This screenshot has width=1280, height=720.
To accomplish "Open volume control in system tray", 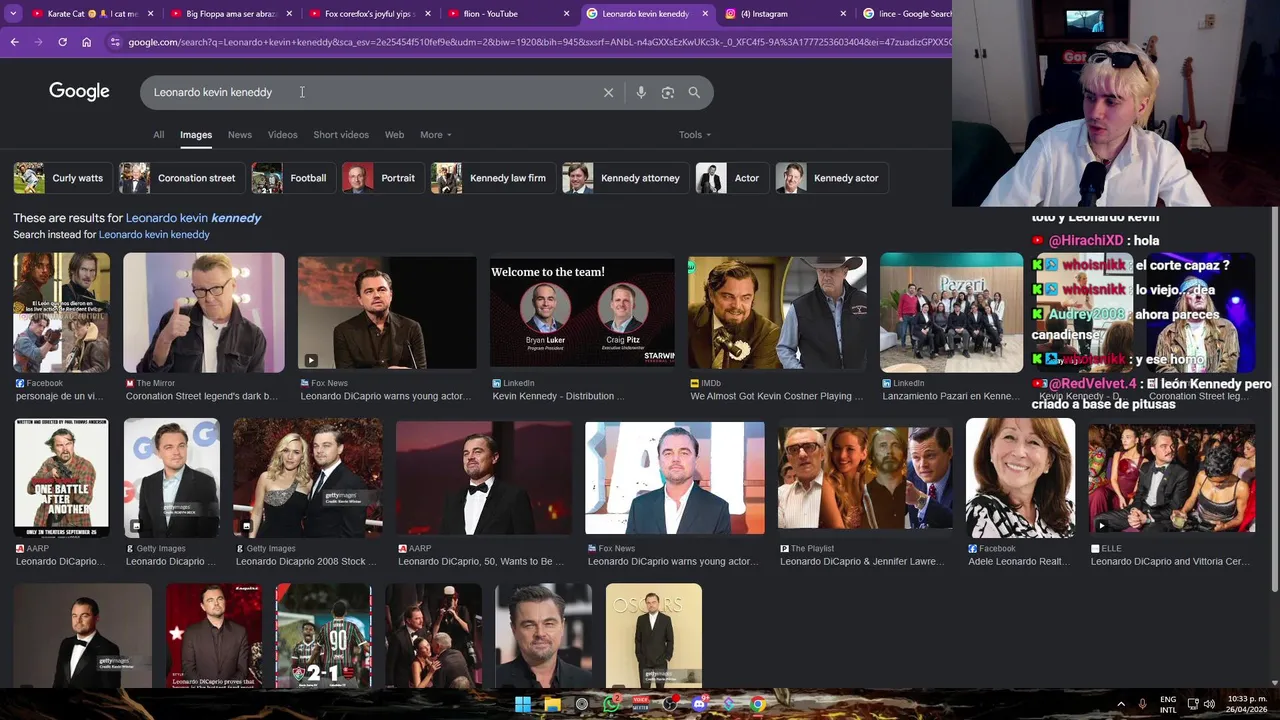I will point(1212,704).
